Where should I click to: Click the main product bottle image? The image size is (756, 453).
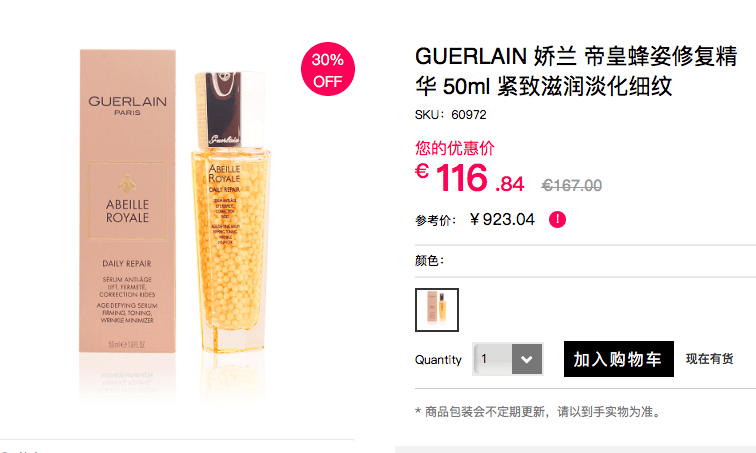pyautogui.click(x=231, y=212)
